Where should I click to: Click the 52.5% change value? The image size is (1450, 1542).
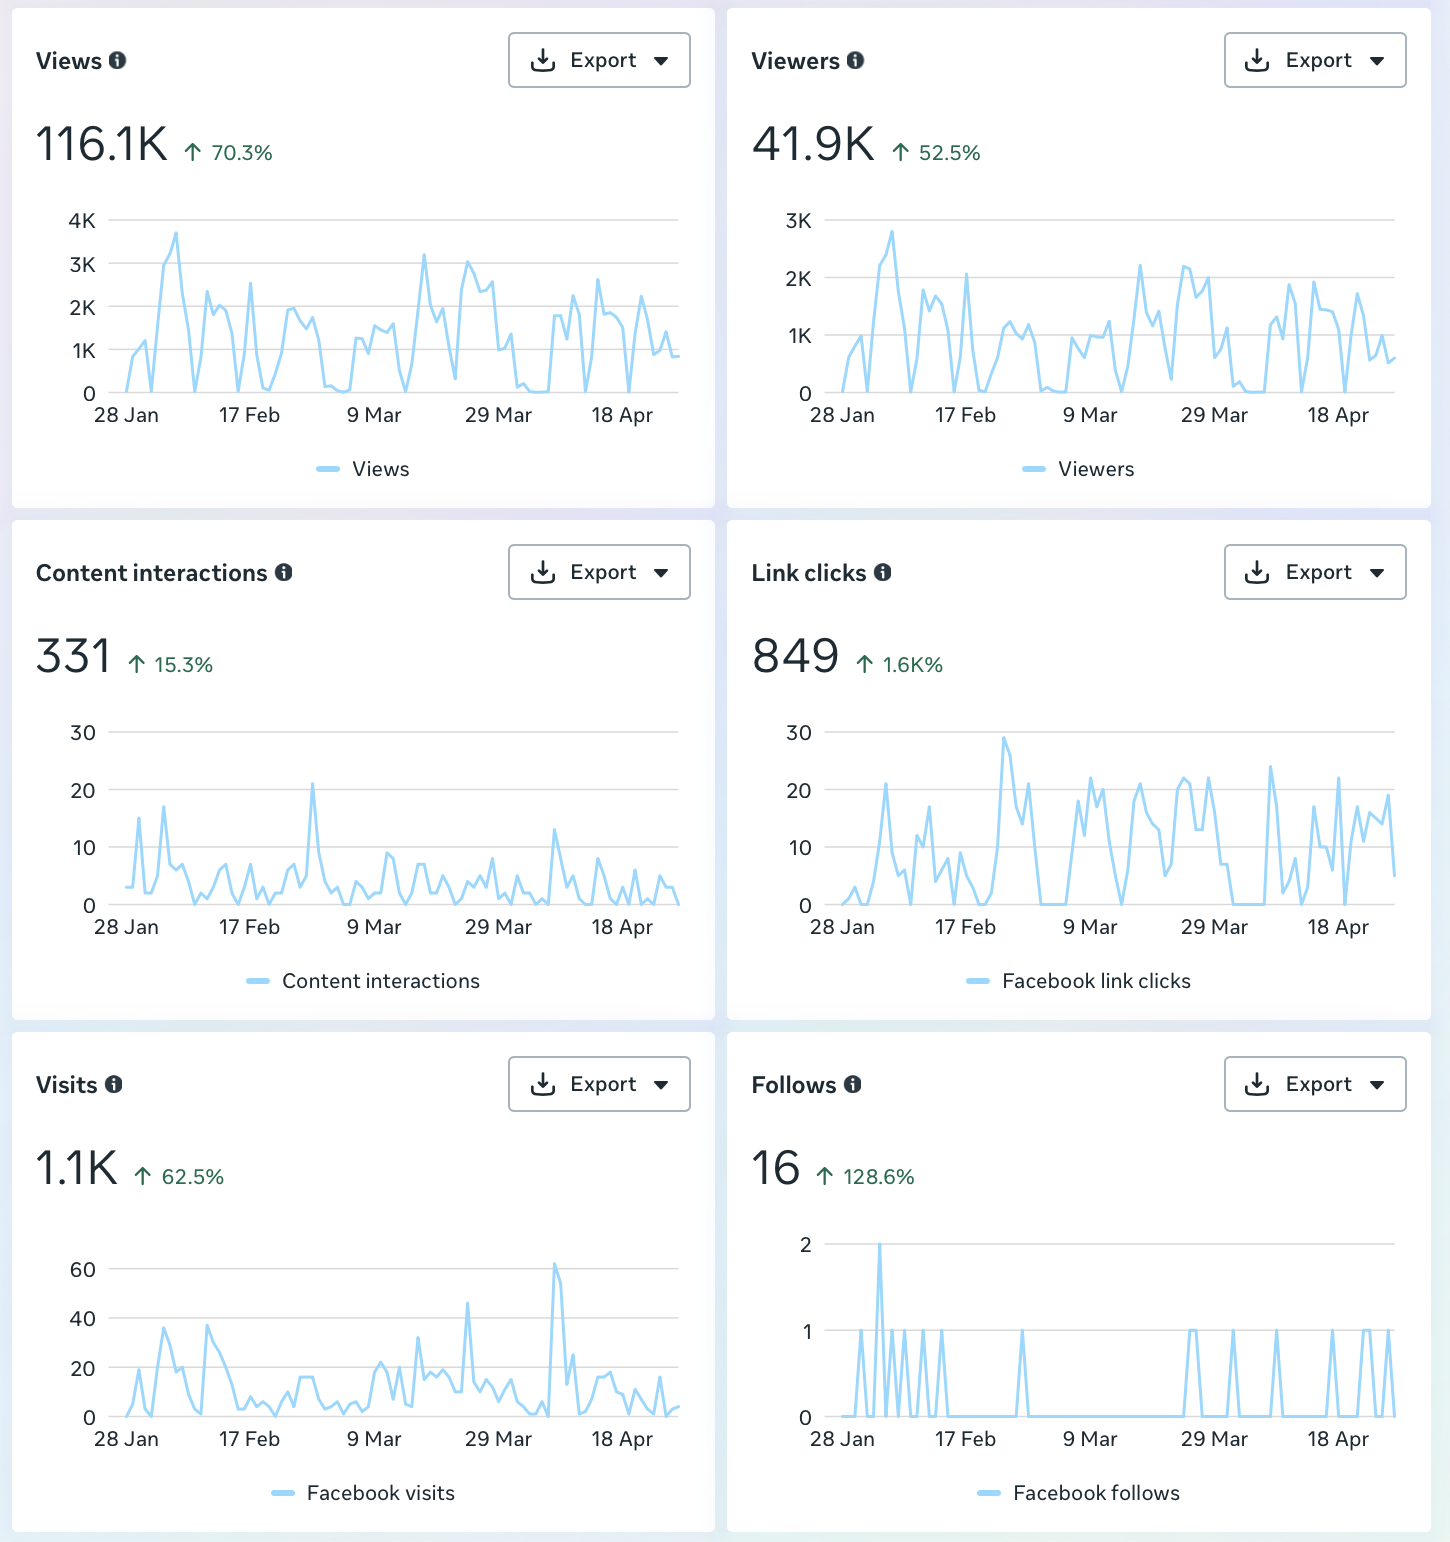[x=950, y=153]
